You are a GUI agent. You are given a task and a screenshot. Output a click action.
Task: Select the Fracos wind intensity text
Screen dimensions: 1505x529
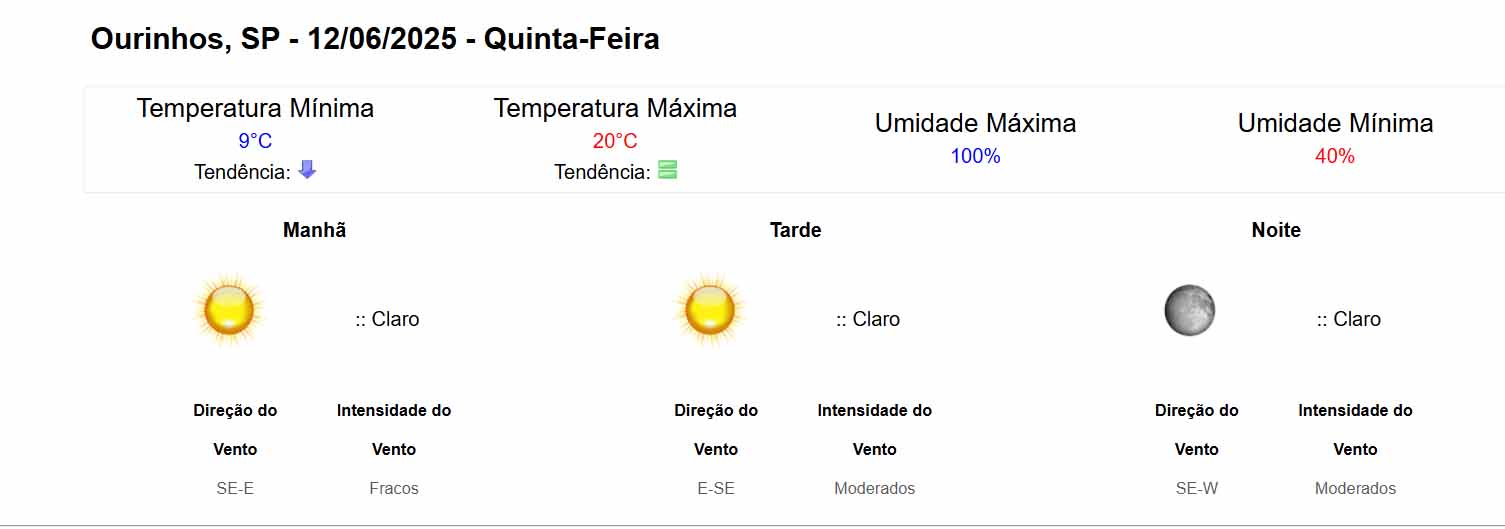[x=394, y=489]
